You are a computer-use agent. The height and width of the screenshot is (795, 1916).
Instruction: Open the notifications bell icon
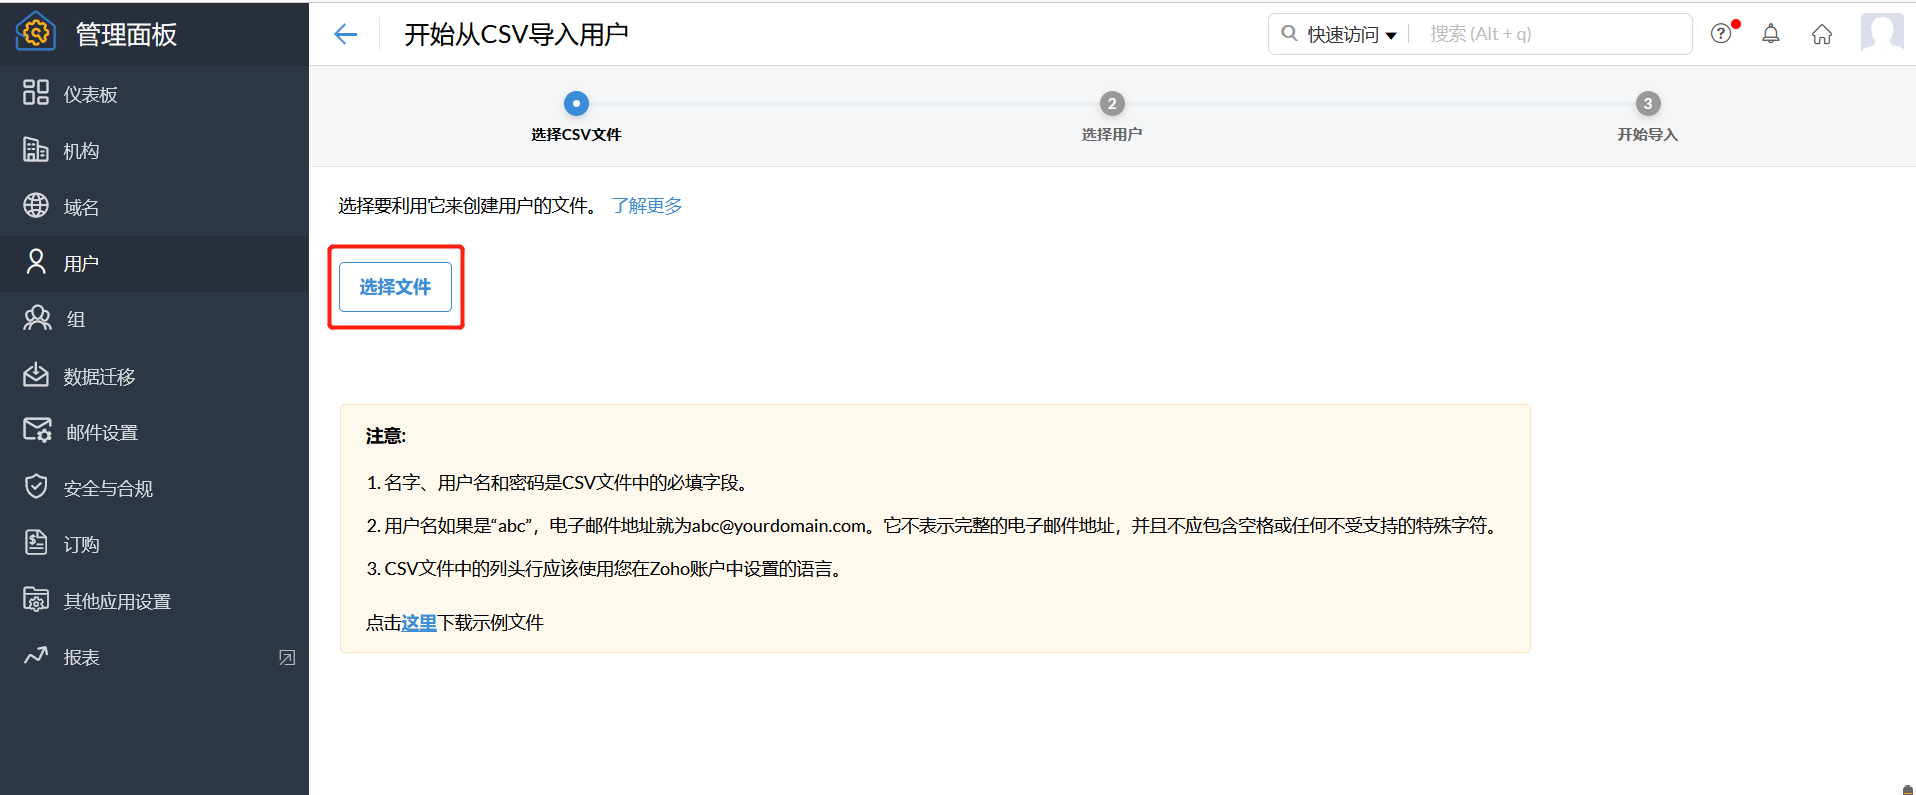coord(1770,34)
